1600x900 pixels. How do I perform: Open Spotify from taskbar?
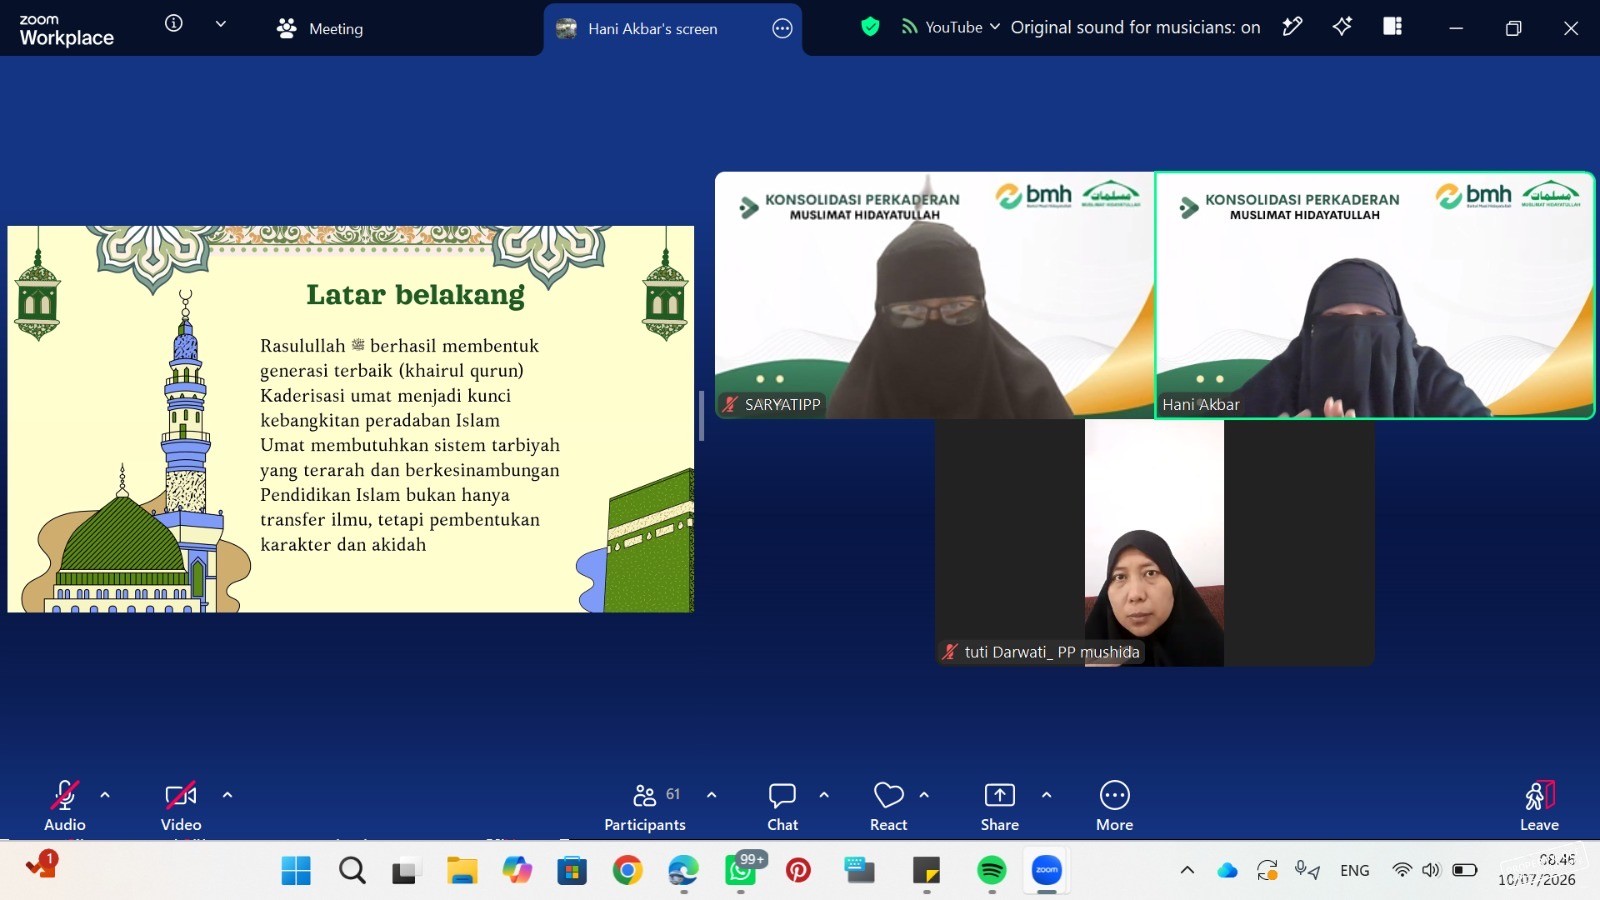[991, 871]
